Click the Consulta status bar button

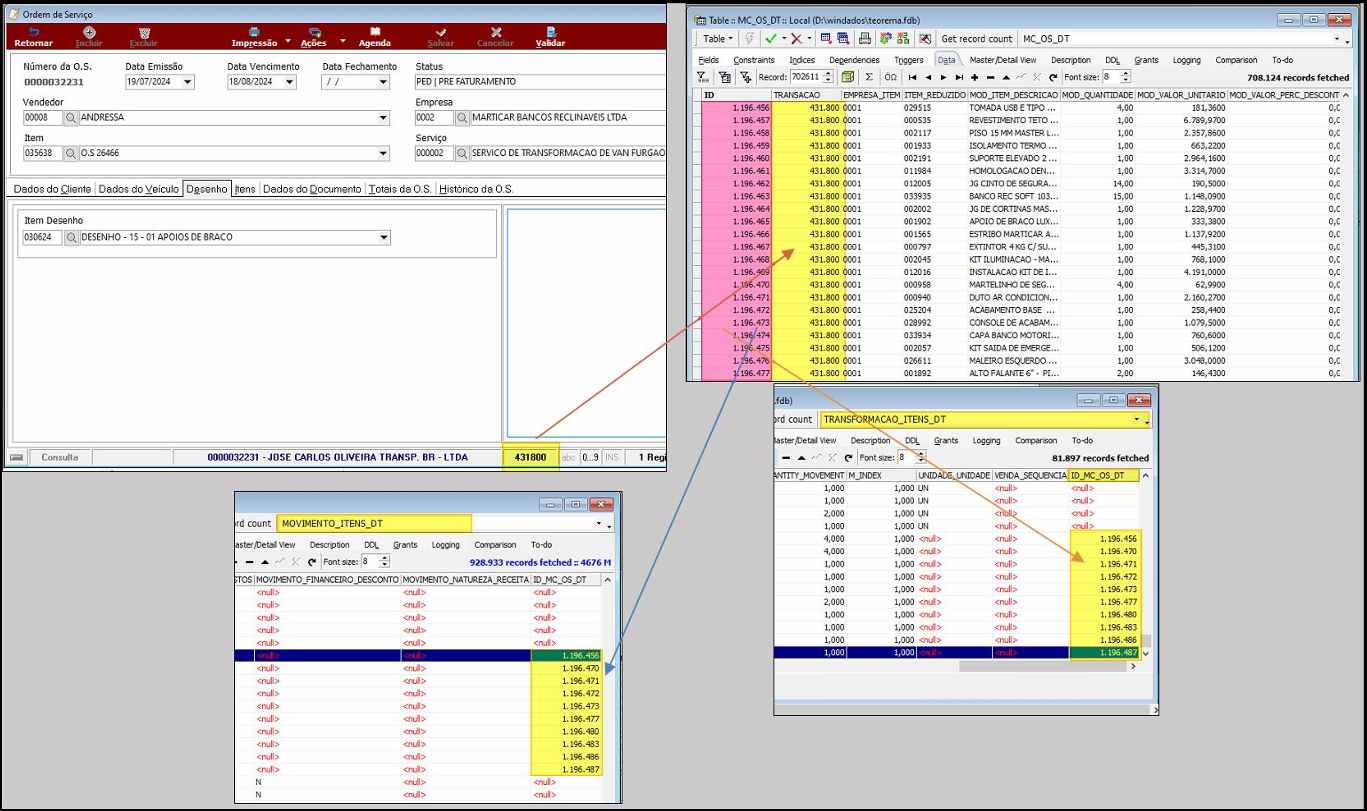pos(60,457)
